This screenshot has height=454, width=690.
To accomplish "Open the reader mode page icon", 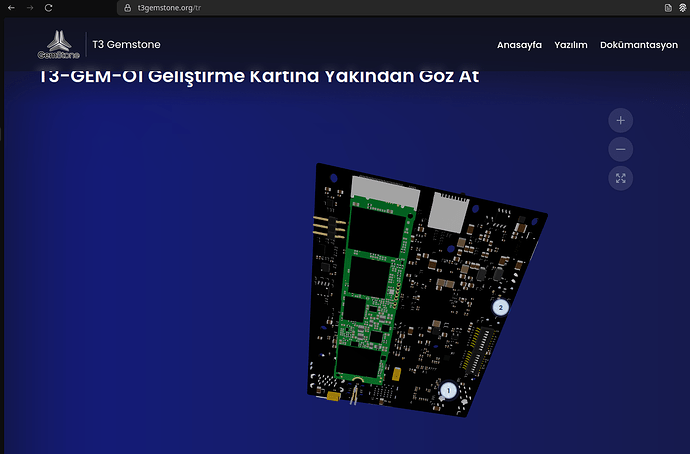I will tap(668, 7).
